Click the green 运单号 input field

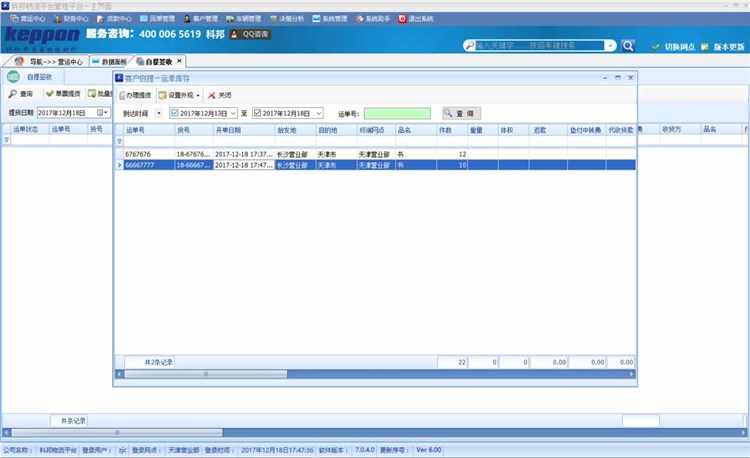pyautogui.click(x=396, y=113)
